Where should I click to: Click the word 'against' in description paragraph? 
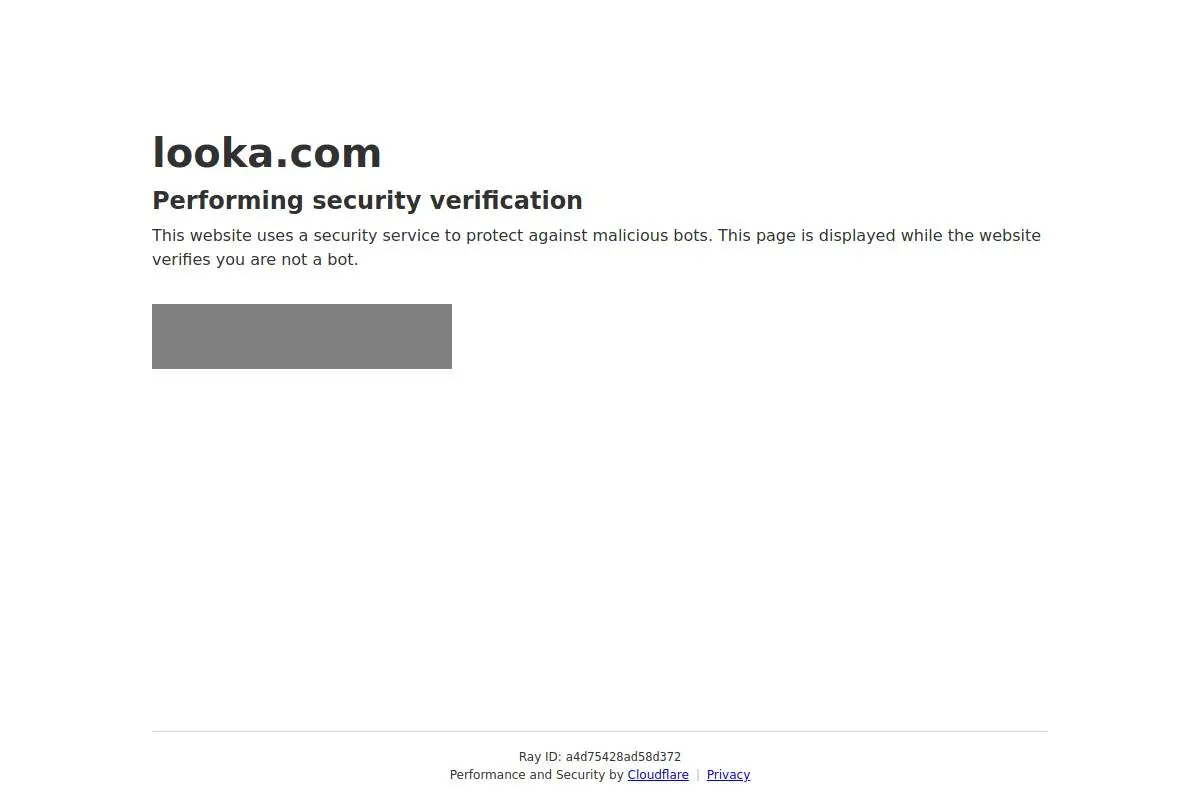(x=558, y=236)
